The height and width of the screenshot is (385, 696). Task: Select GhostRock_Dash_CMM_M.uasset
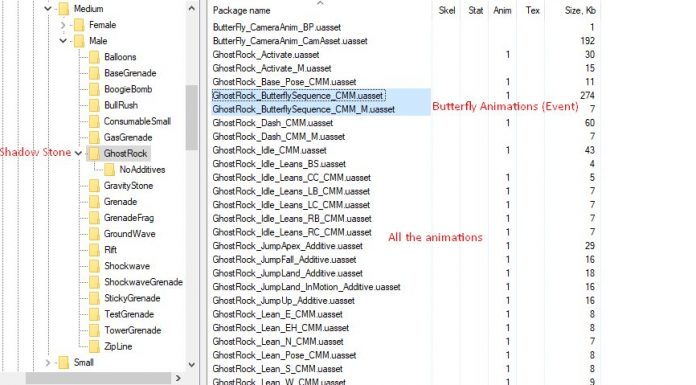pyautogui.click(x=279, y=137)
